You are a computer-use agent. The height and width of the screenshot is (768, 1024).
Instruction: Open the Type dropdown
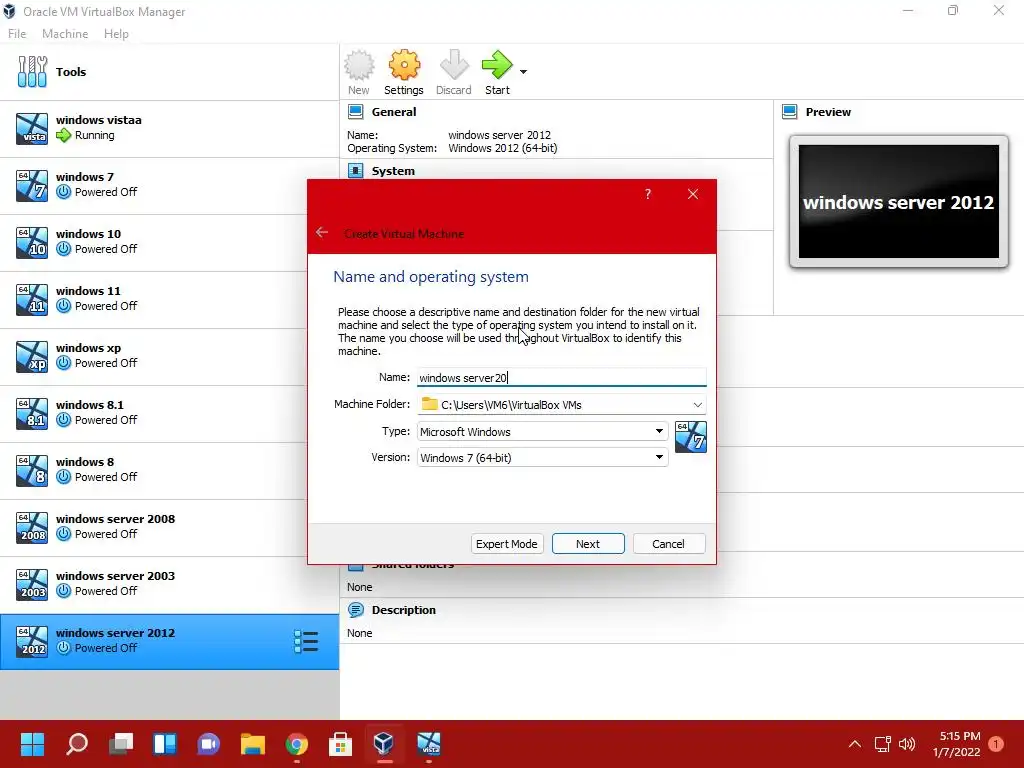coord(542,432)
